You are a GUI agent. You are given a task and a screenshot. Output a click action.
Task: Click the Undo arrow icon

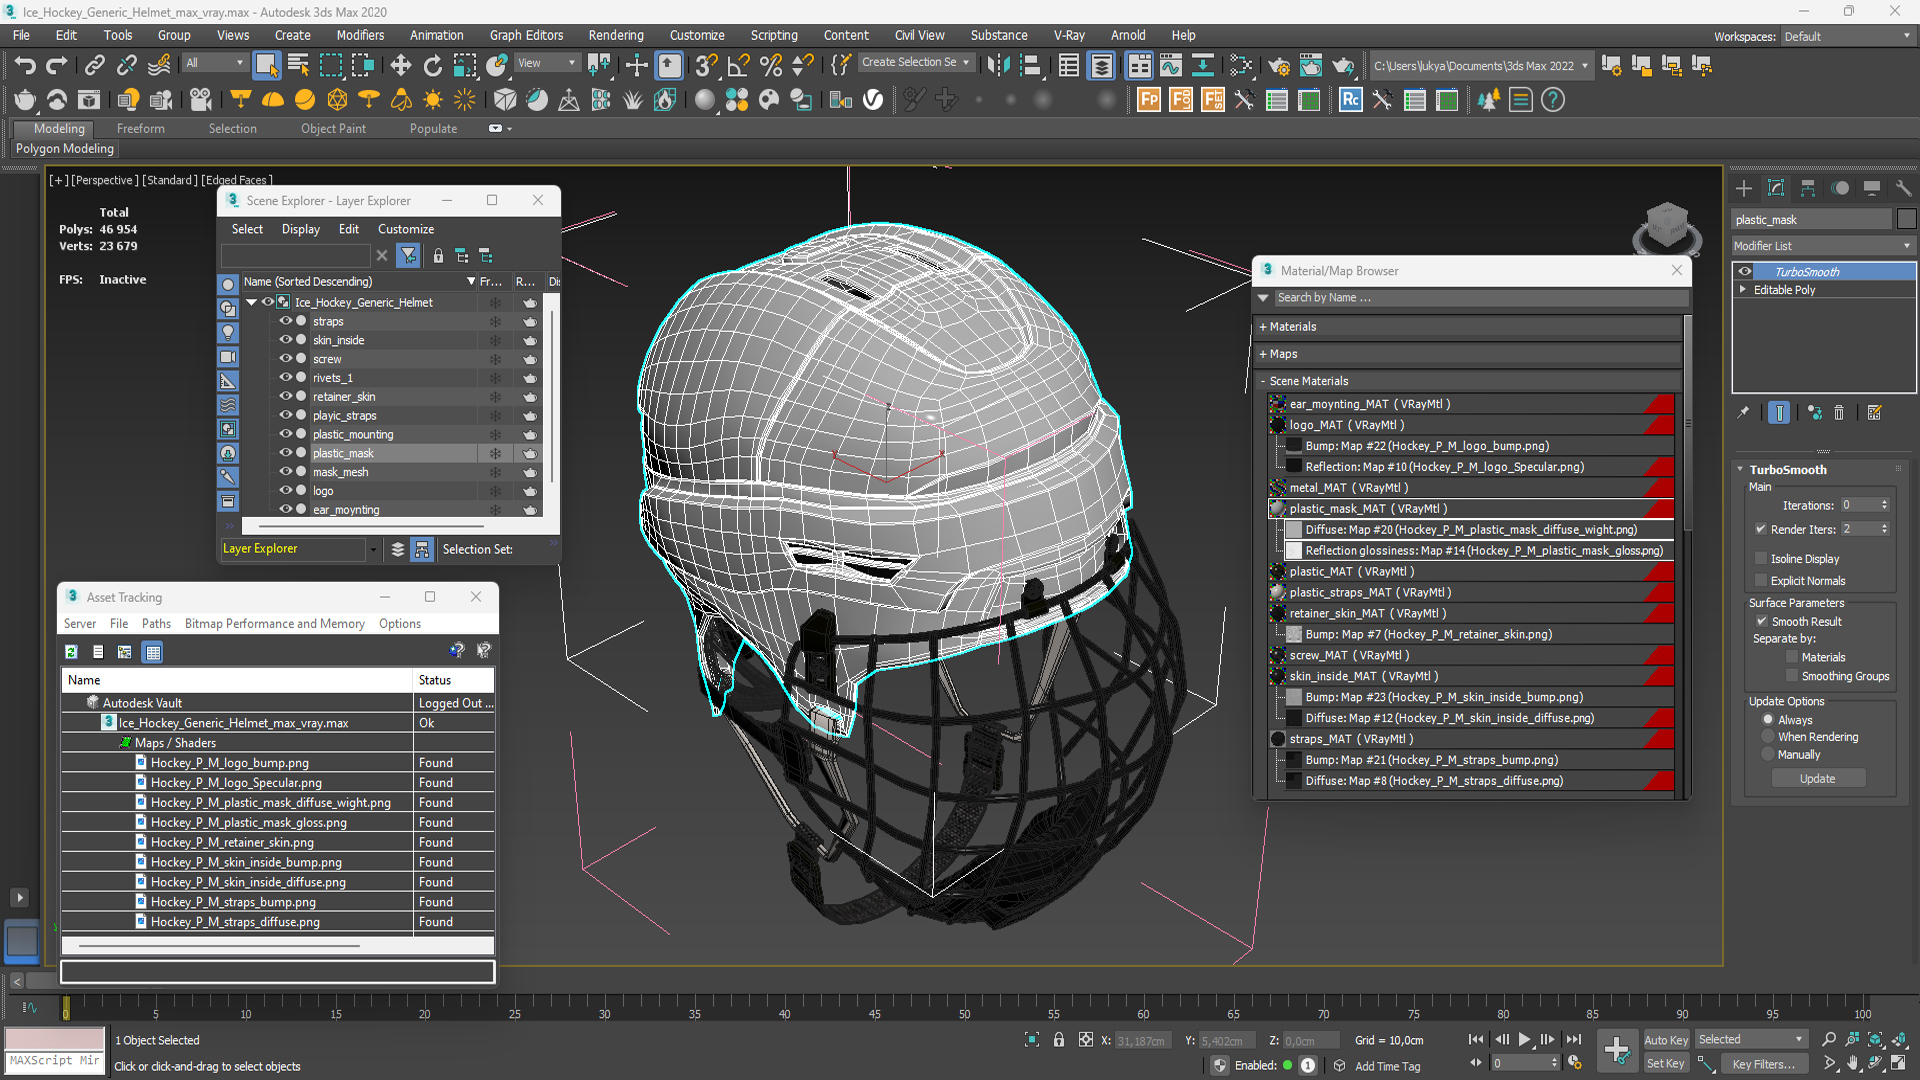point(25,66)
